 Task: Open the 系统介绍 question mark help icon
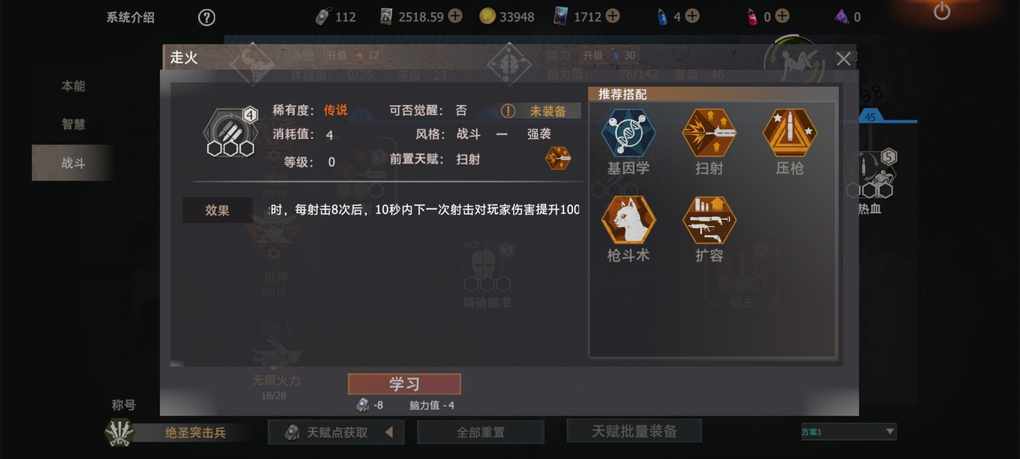206,18
